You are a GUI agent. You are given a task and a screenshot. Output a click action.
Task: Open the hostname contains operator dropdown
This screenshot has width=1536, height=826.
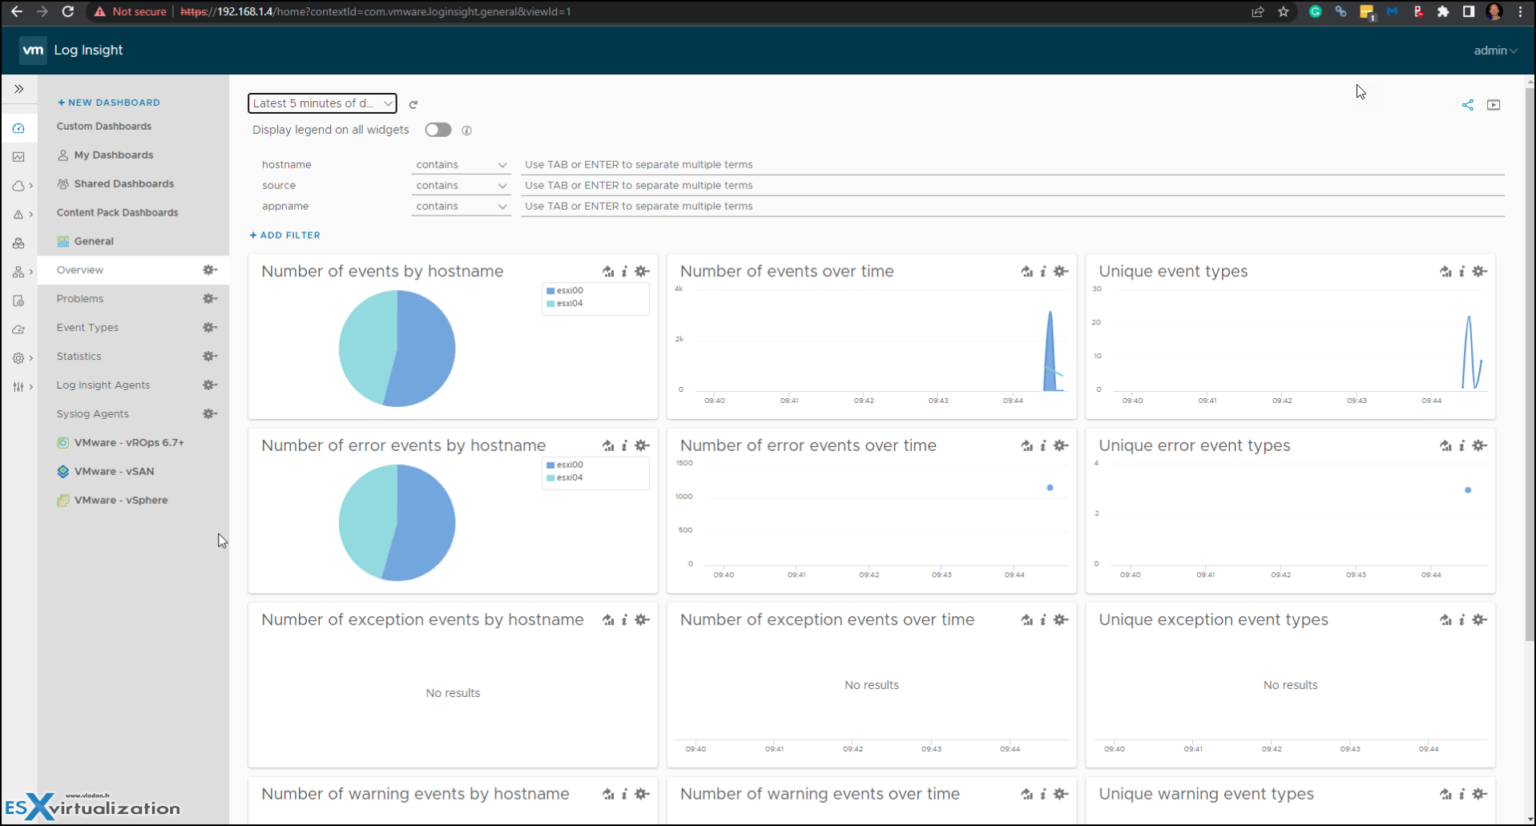tap(460, 164)
